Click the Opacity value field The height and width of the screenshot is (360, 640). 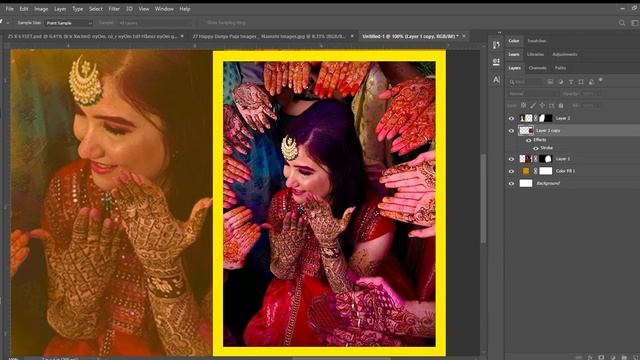[589, 93]
